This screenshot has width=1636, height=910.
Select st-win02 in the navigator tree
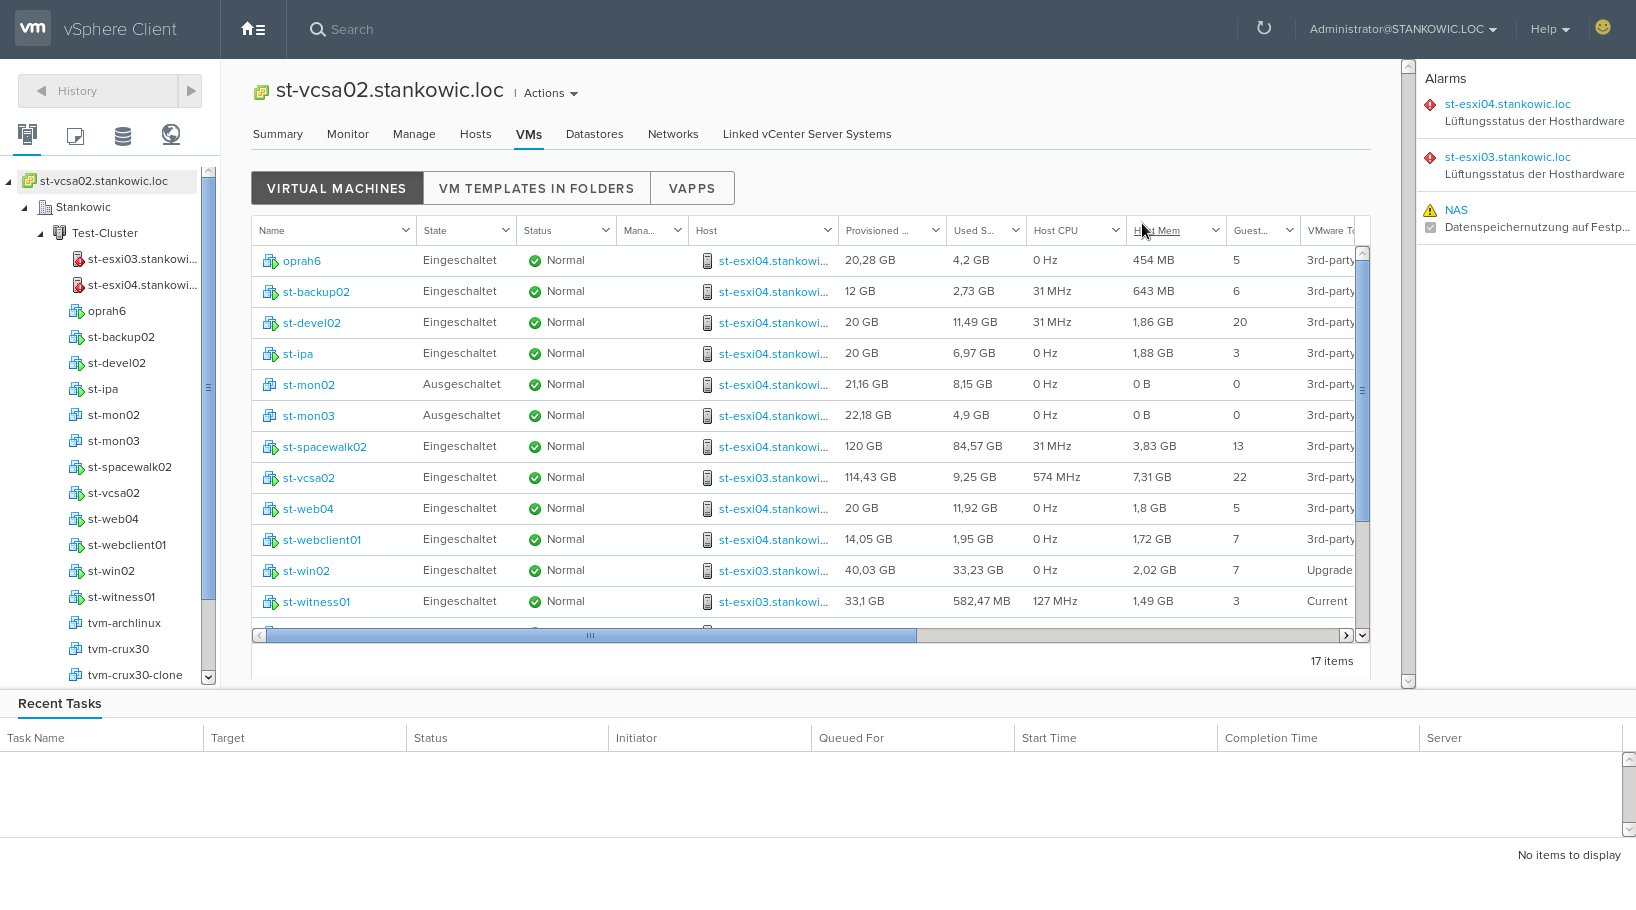(x=111, y=571)
